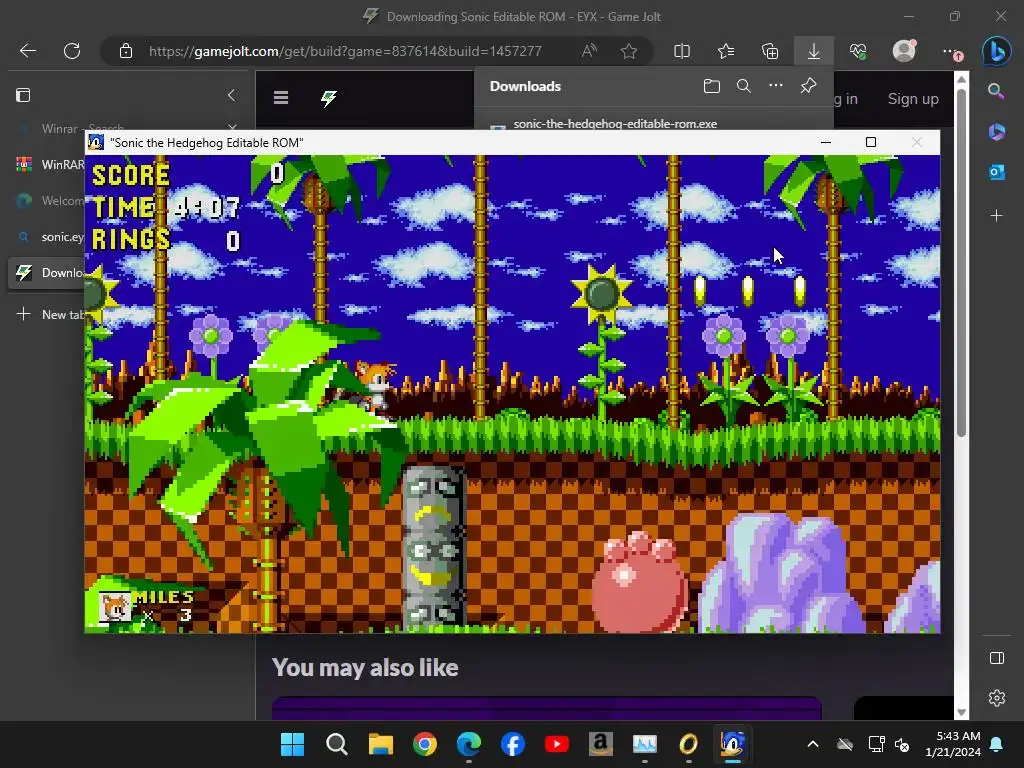Viewport: 1024px width, 768px height.
Task: Open the Sonic game taskbar icon
Action: (x=733, y=744)
